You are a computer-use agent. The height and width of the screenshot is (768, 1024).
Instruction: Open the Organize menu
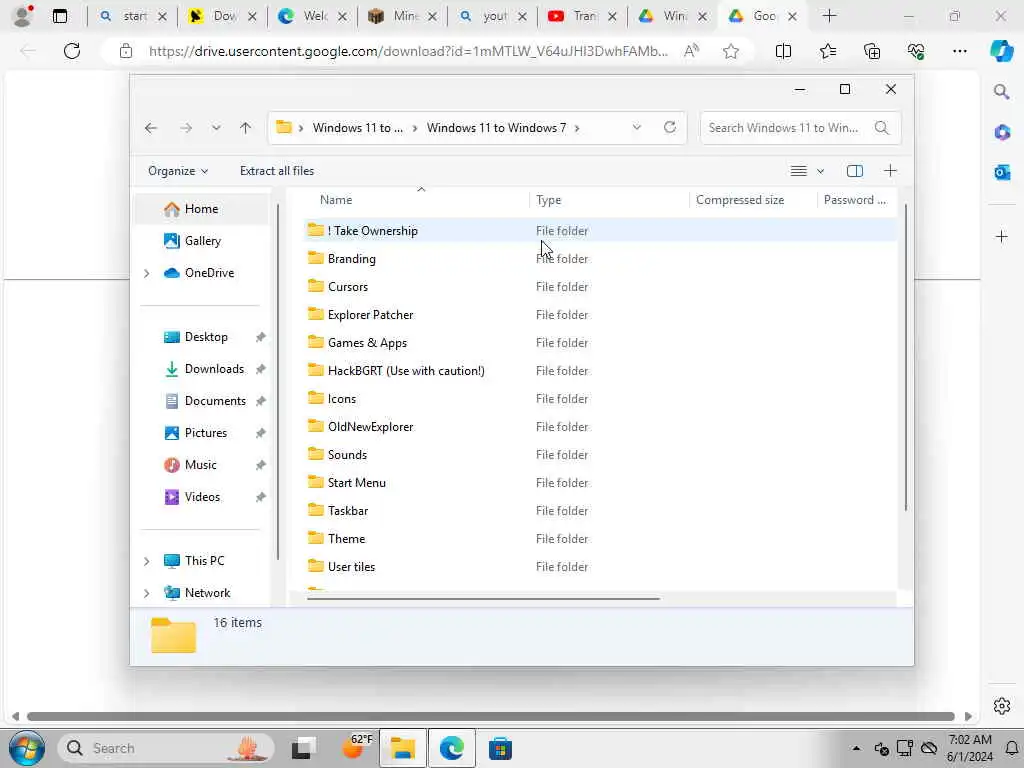click(x=178, y=171)
